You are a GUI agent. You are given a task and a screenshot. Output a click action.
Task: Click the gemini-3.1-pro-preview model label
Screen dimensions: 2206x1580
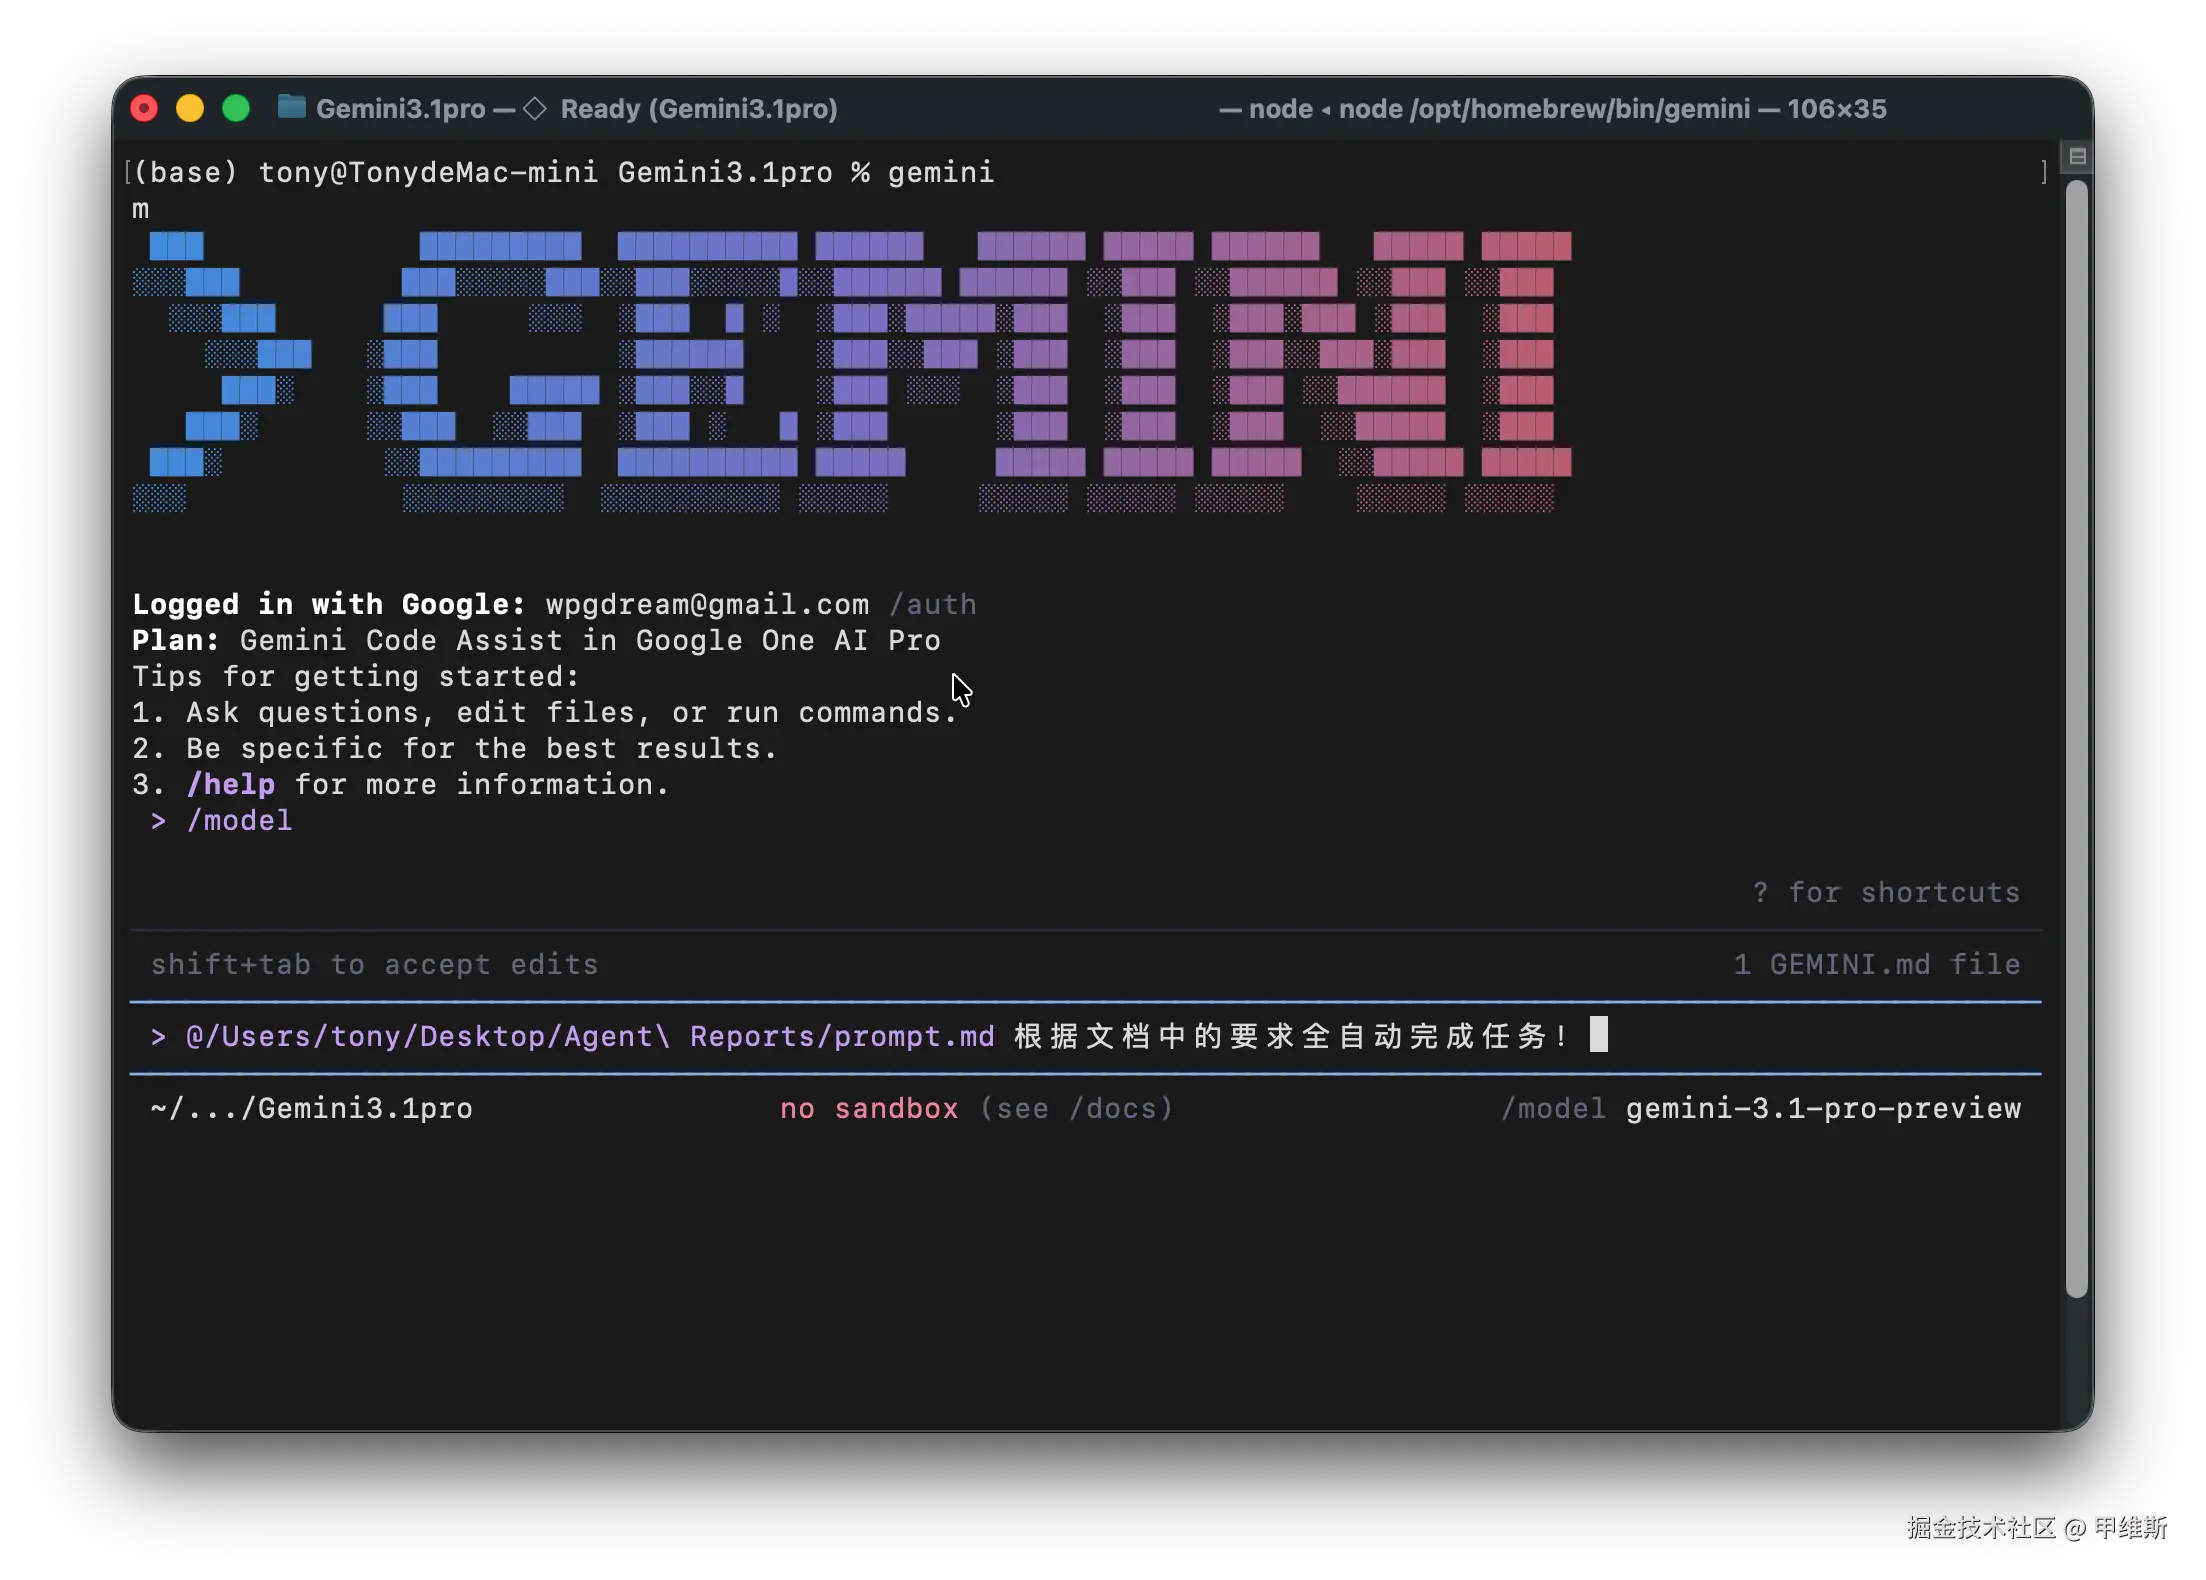coord(1822,1108)
